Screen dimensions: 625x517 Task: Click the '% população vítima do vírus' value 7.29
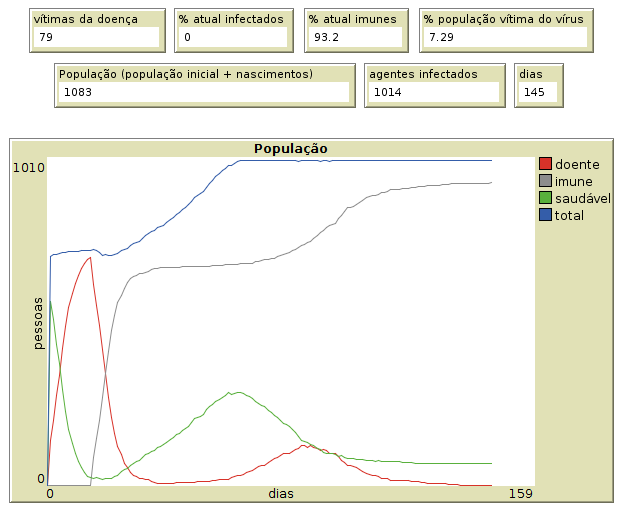pyautogui.click(x=505, y=37)
